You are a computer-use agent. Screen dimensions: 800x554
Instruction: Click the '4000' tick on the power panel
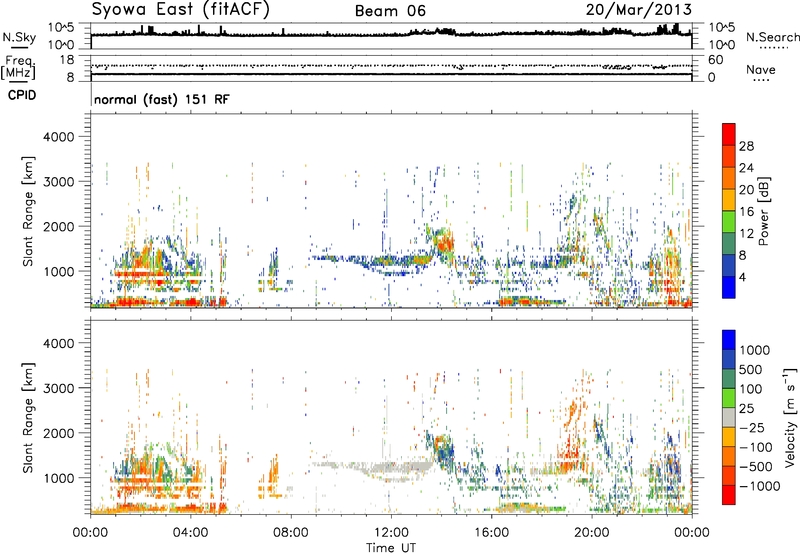coord(58,137)
